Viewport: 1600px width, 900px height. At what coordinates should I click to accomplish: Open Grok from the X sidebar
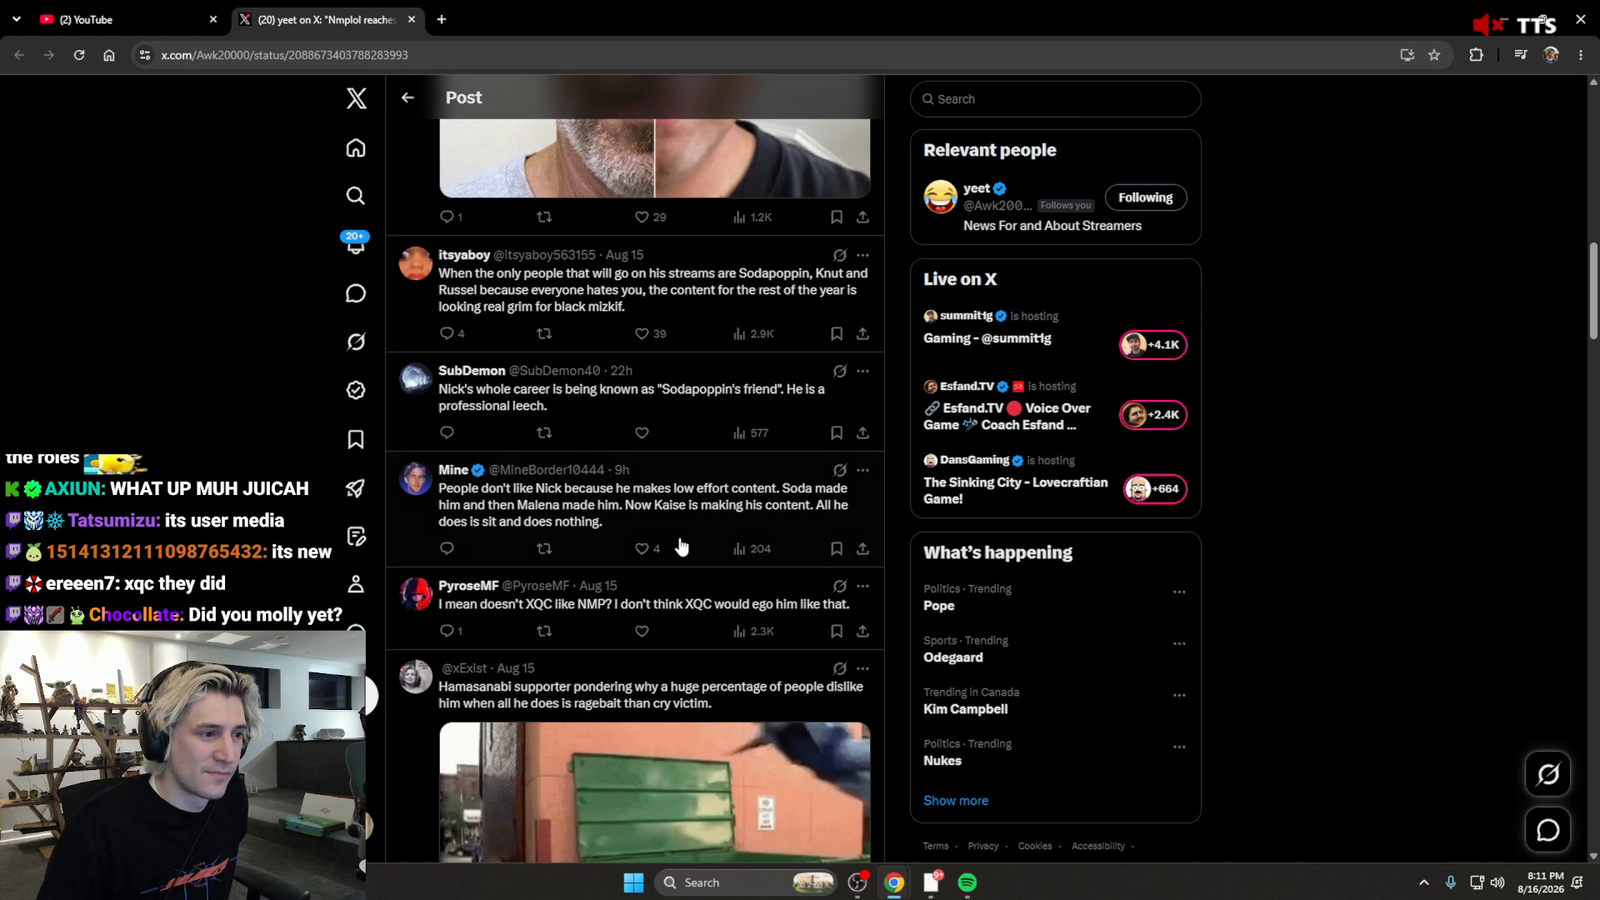356,342
